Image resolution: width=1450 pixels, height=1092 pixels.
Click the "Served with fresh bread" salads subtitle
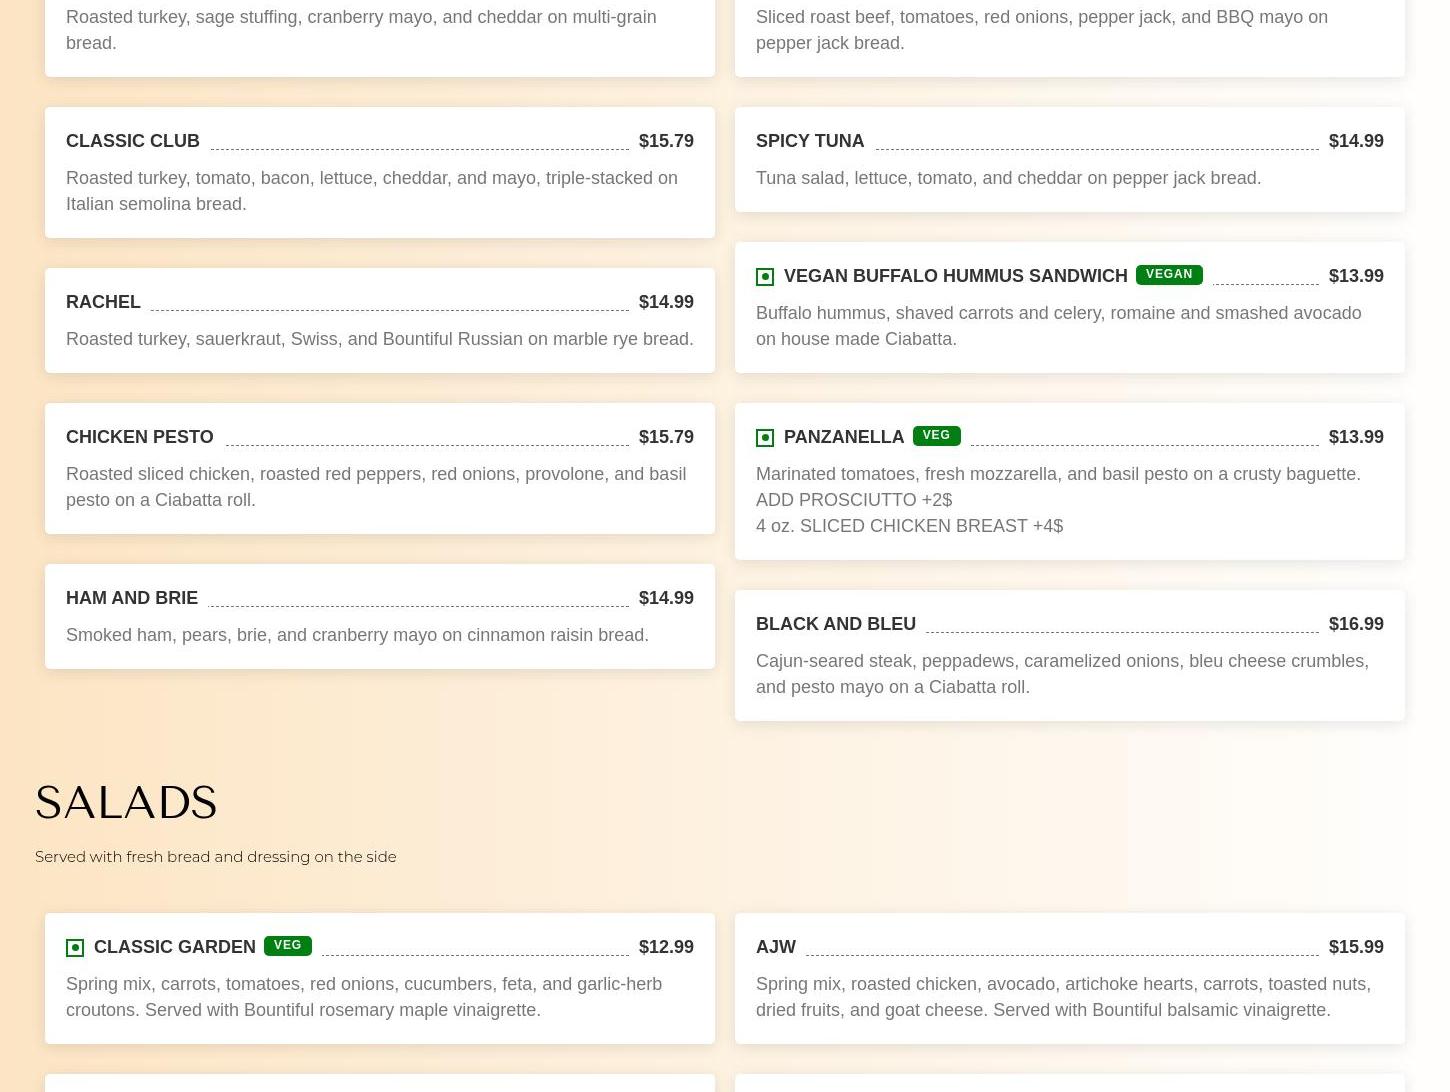pyautogui.click(x=215, y=857)
